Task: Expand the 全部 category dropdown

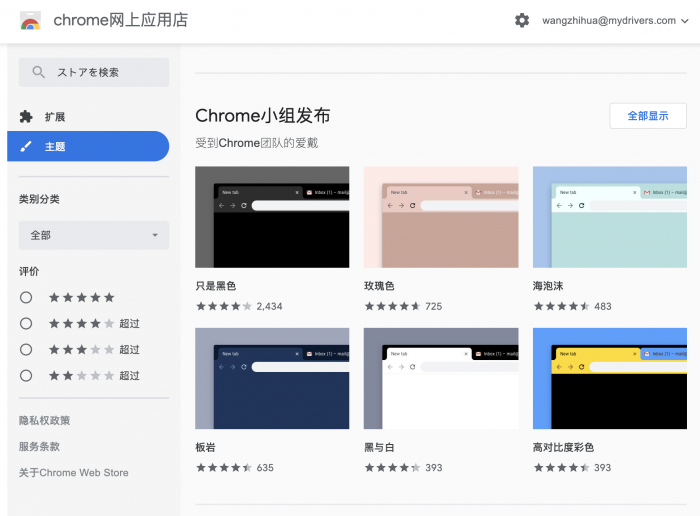Action: (94, 235)
